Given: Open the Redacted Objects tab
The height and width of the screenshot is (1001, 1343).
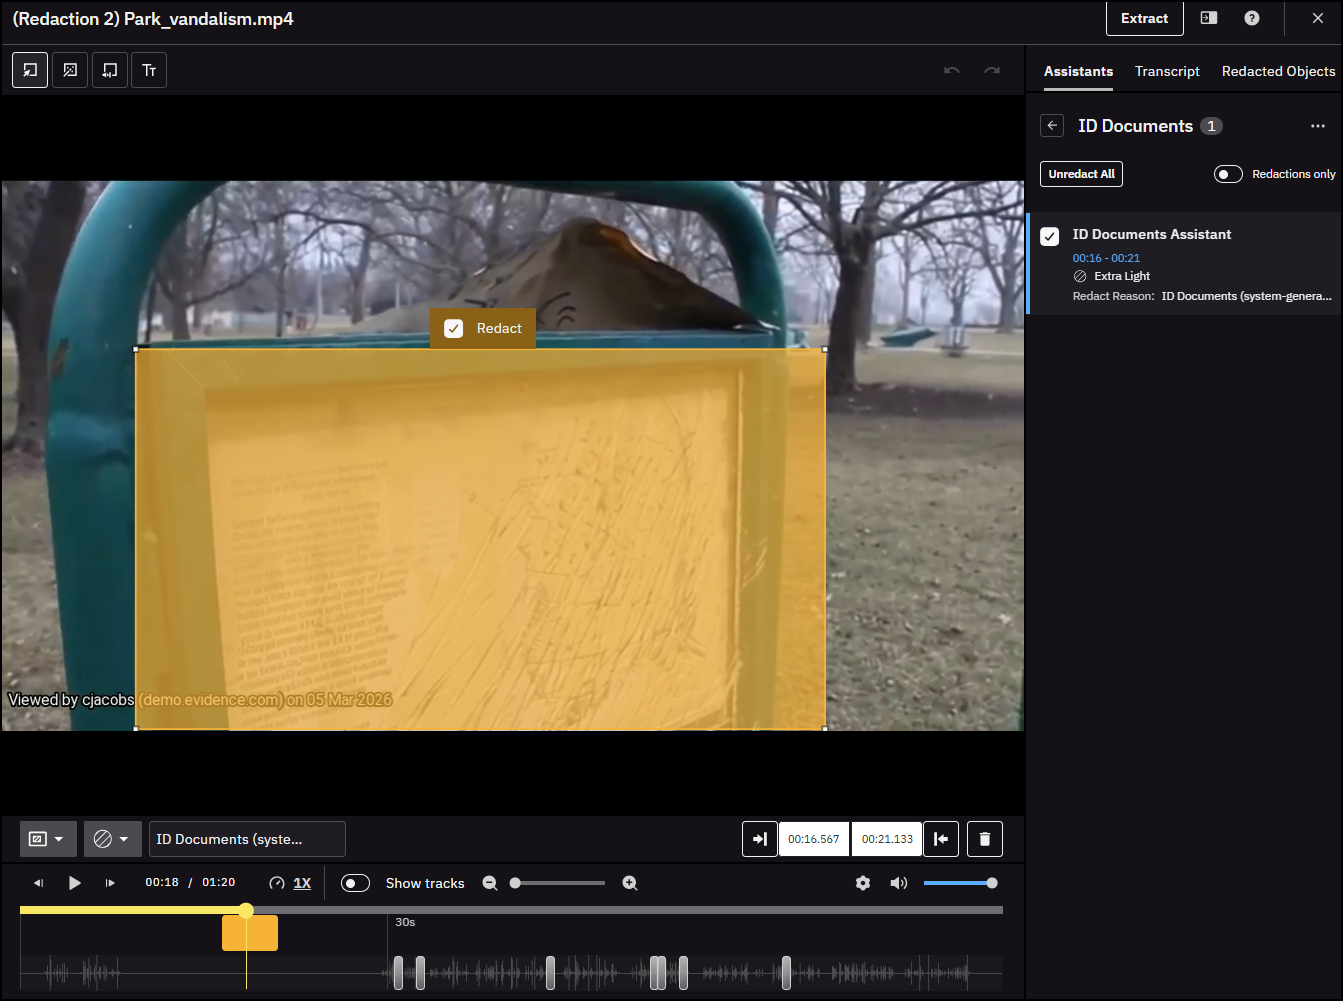Looking at the screenshot, I should [1278, 71].
